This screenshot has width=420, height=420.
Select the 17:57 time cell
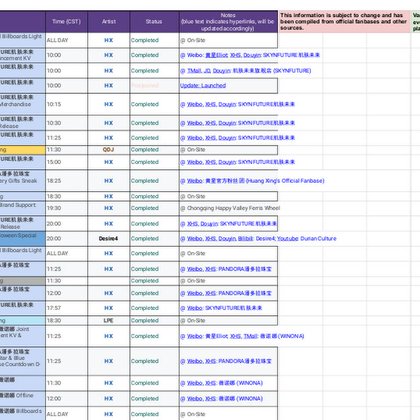coord(66,308)
